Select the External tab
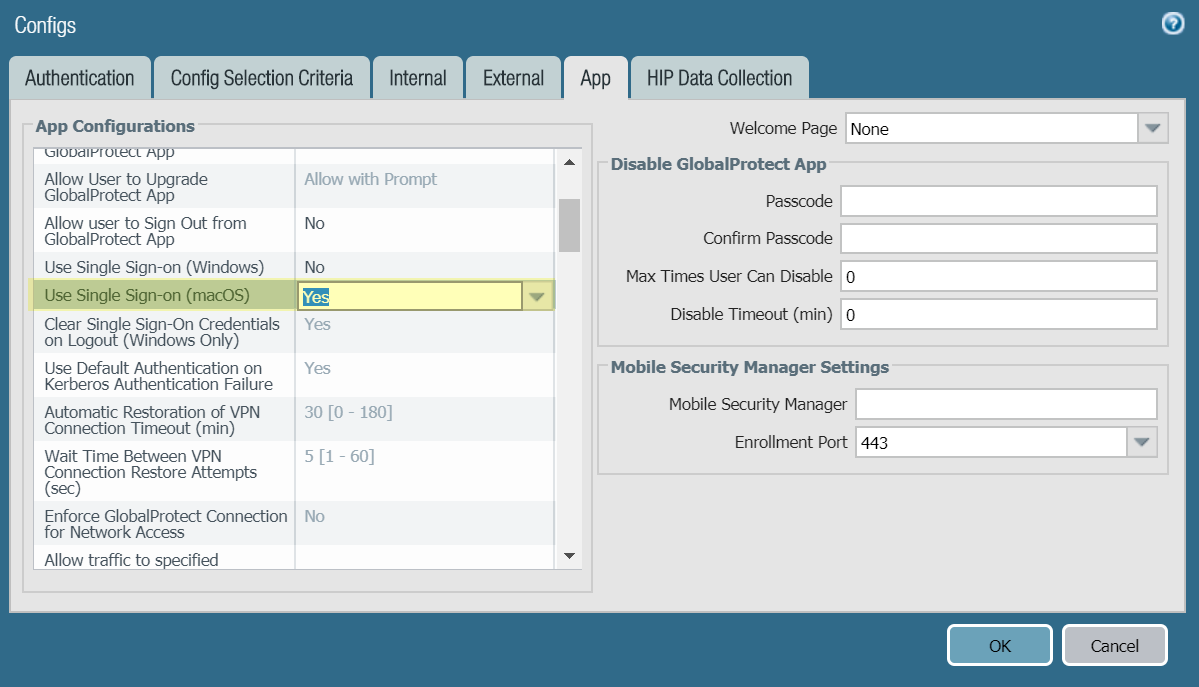This screenshot has width=1199, height=687. pos(513,78)
